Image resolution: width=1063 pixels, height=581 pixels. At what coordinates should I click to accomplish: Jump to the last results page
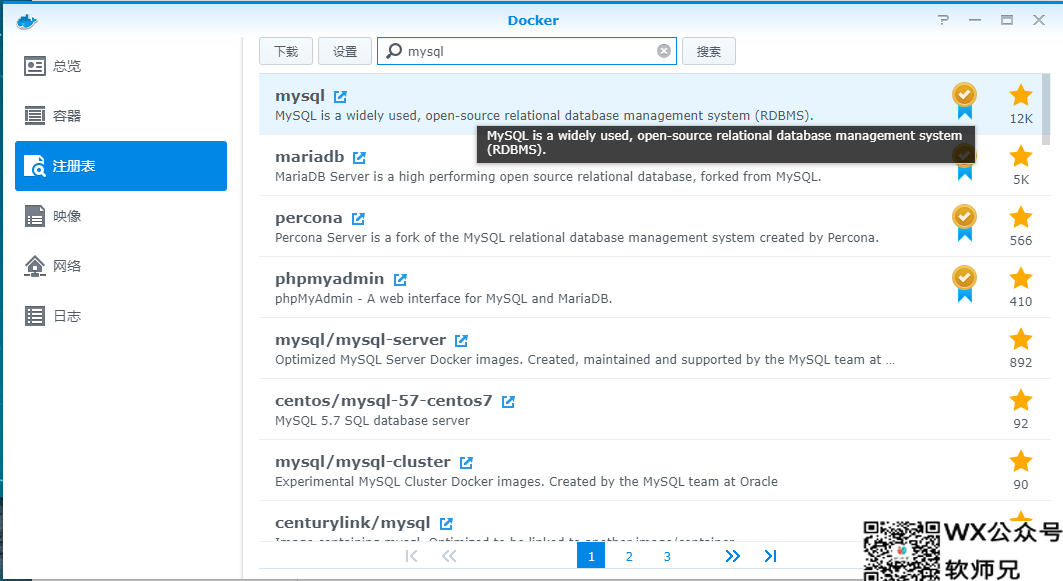(770, 556)
